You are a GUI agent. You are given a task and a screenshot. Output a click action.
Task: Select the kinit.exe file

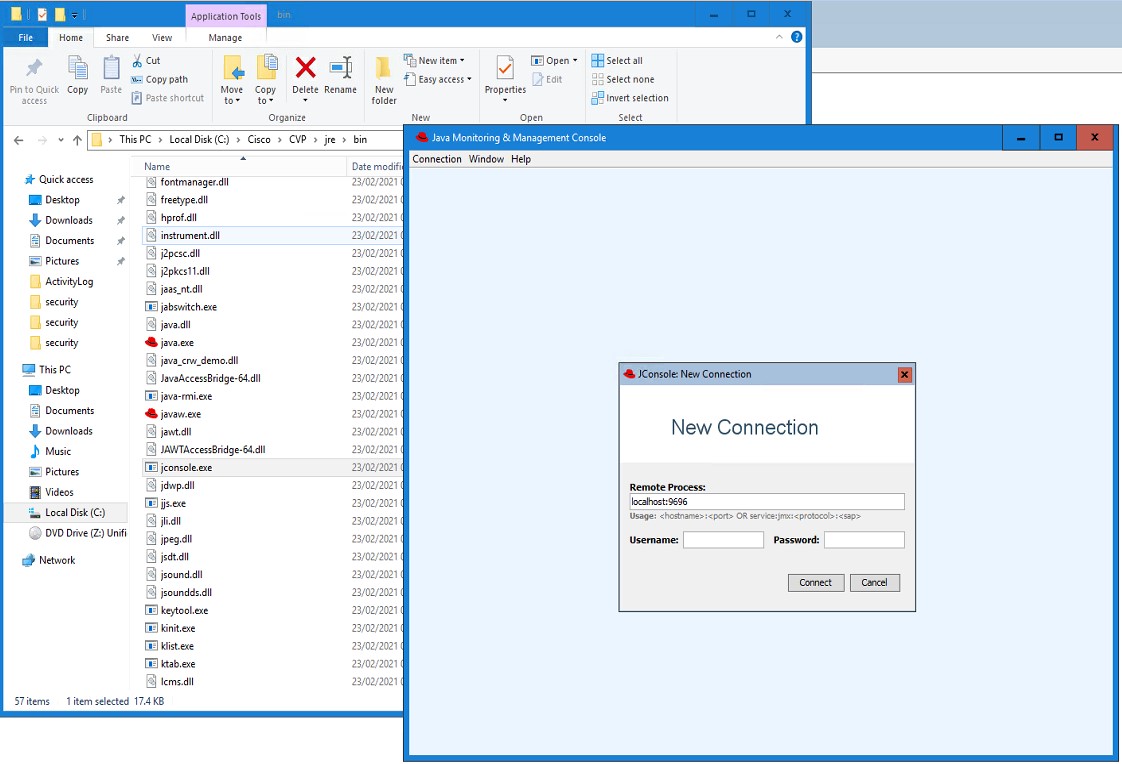(x=177, y=629)
